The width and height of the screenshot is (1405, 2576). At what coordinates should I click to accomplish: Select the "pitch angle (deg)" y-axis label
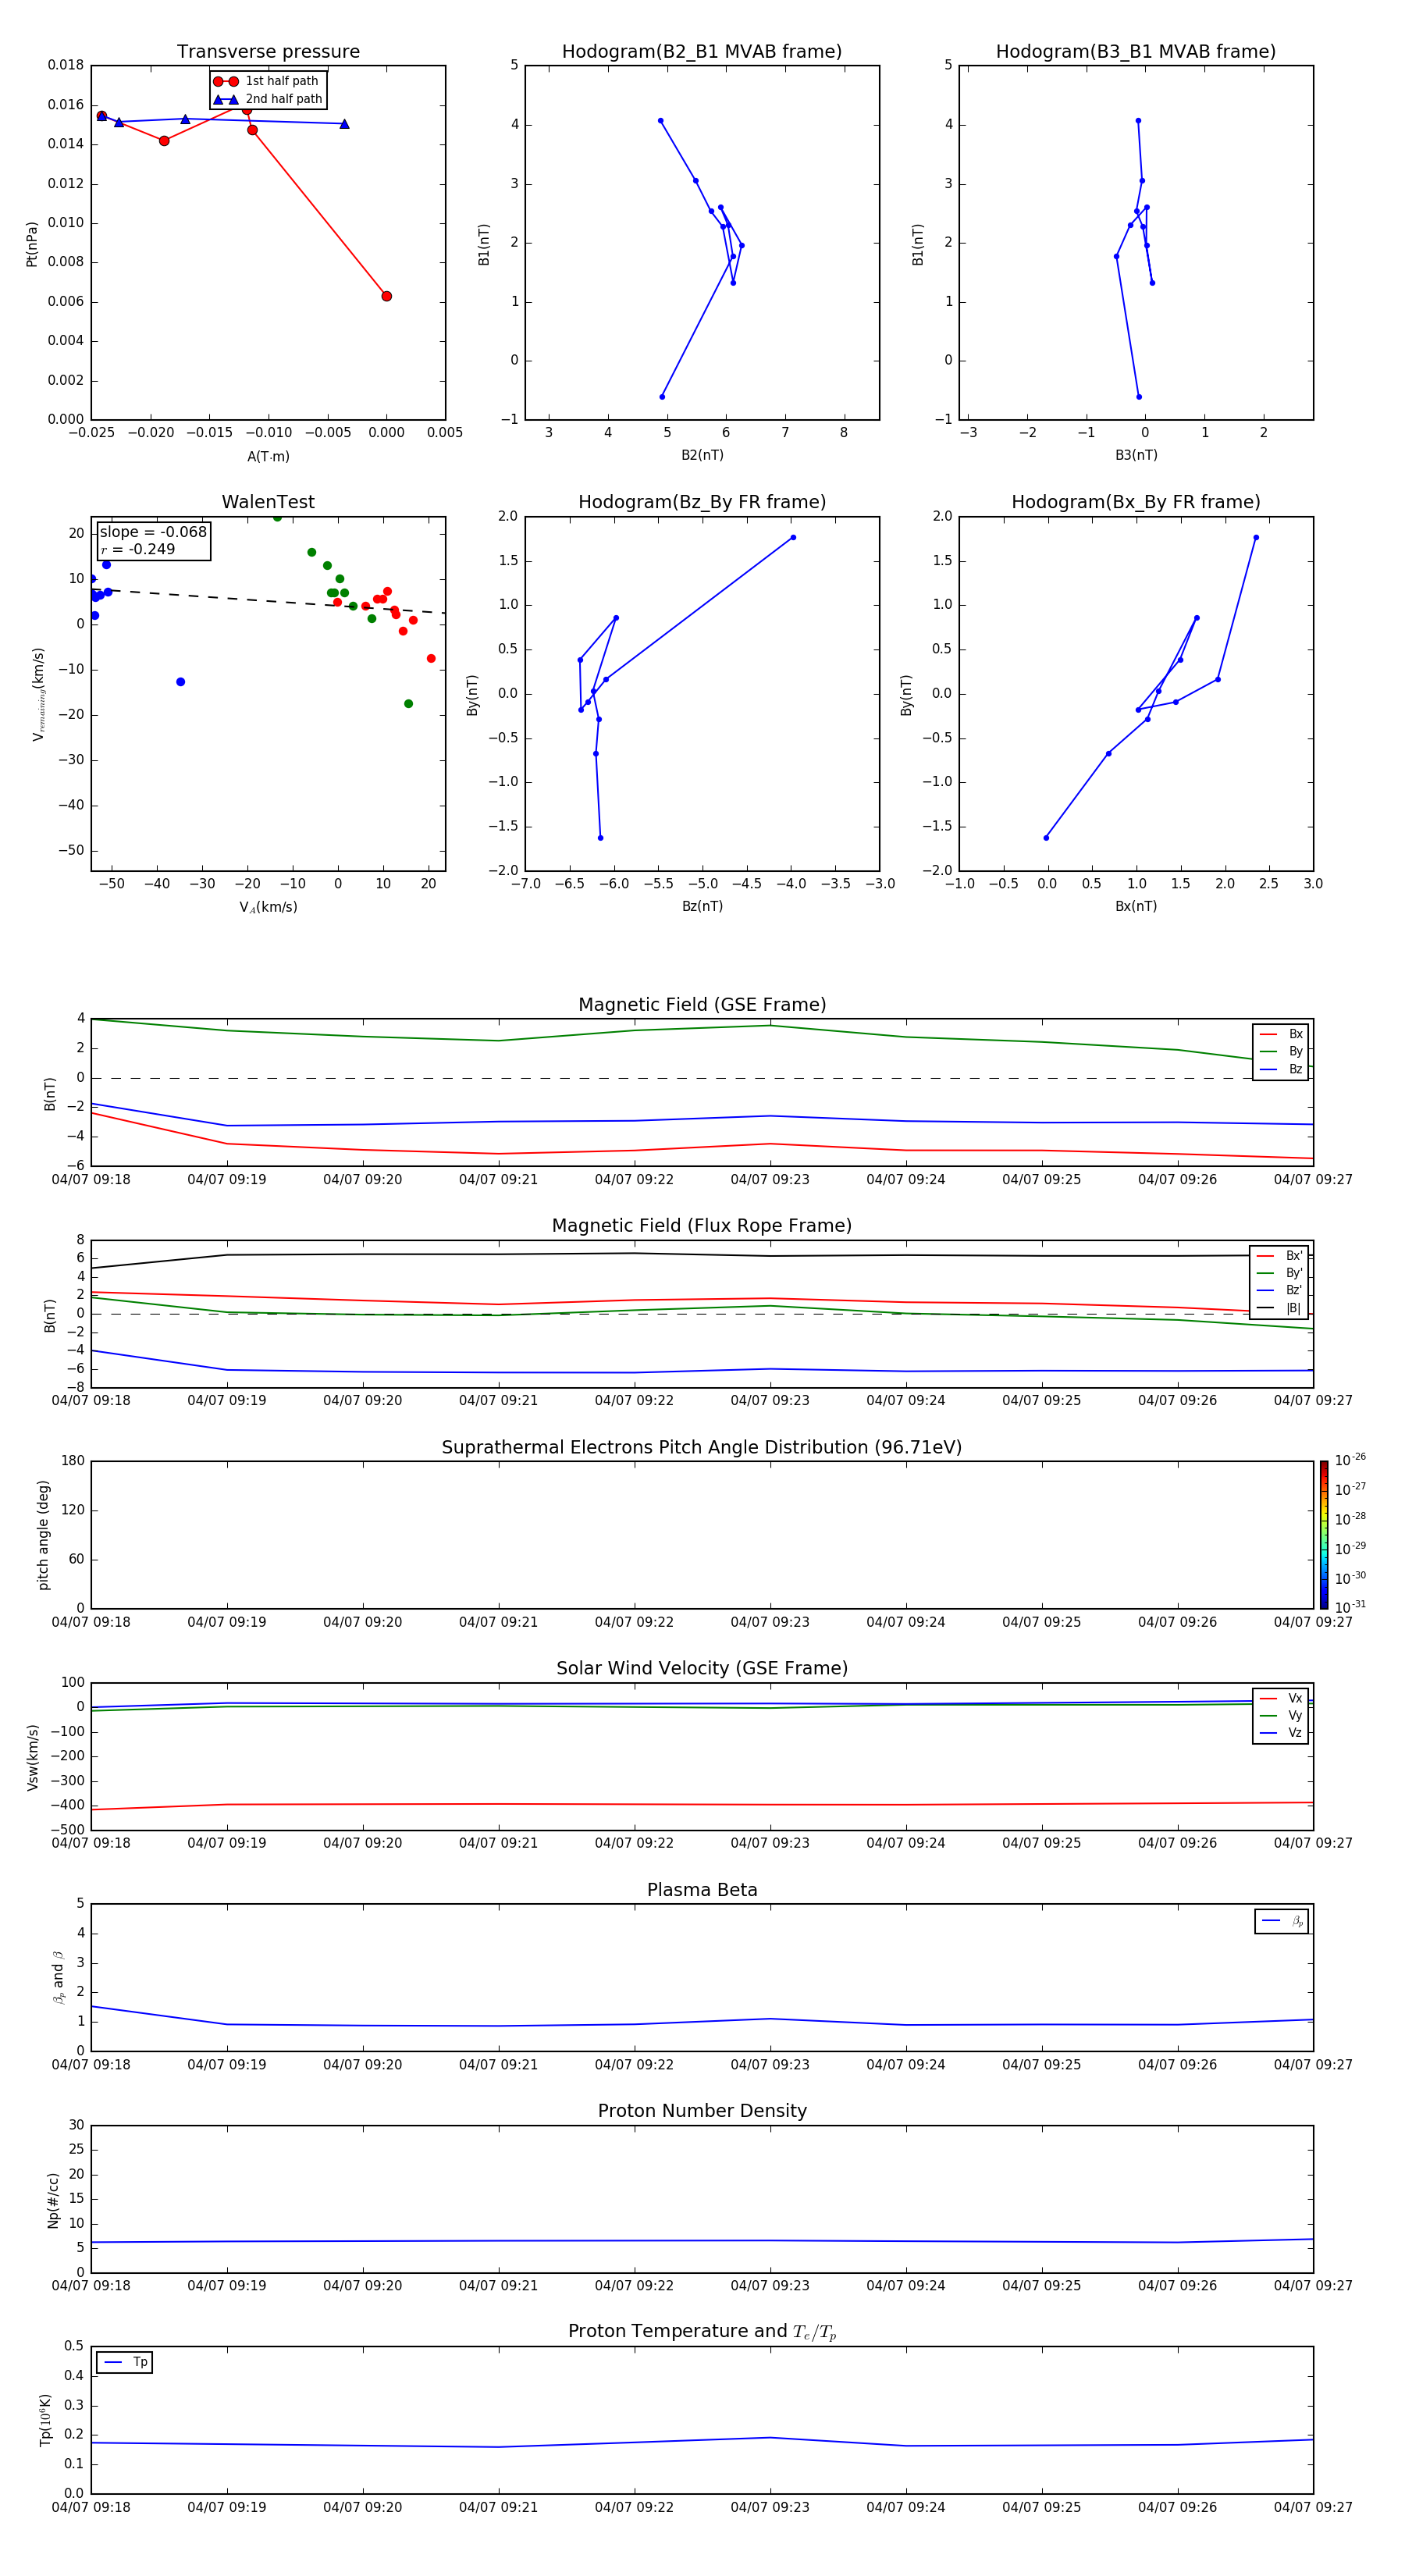coord(43,1535)
